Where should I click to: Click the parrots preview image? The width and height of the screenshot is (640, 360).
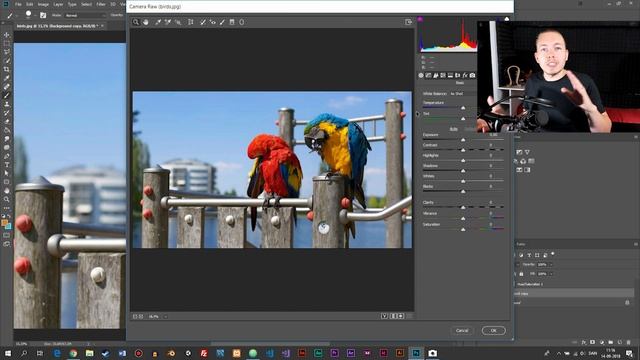coord(272,169)
